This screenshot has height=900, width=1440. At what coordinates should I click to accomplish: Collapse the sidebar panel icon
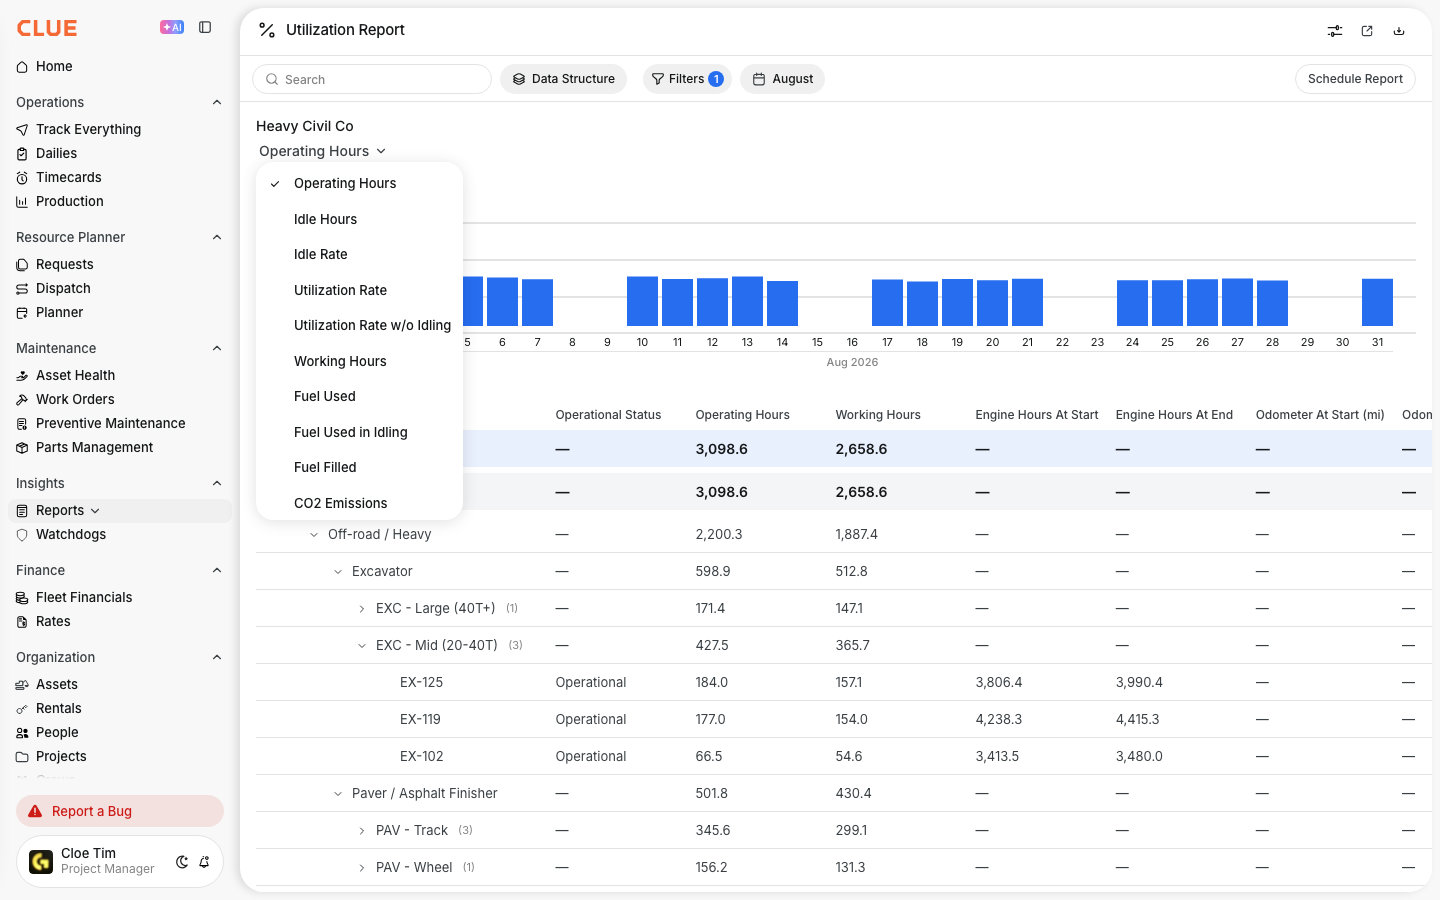[205, 28]
